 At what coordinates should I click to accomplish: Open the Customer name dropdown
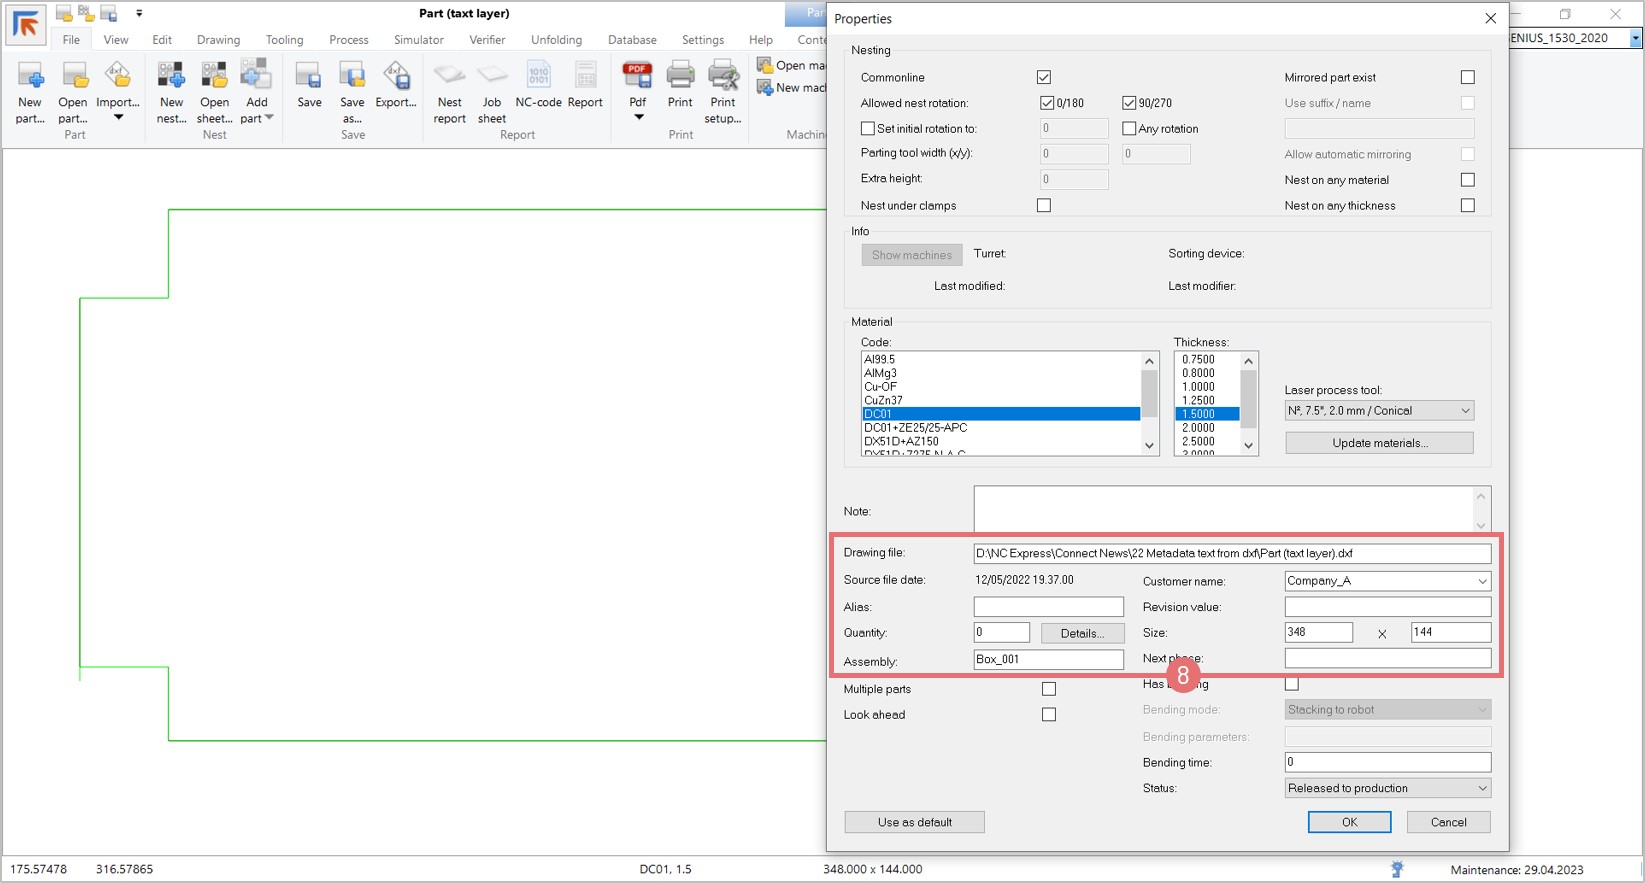1481,581
